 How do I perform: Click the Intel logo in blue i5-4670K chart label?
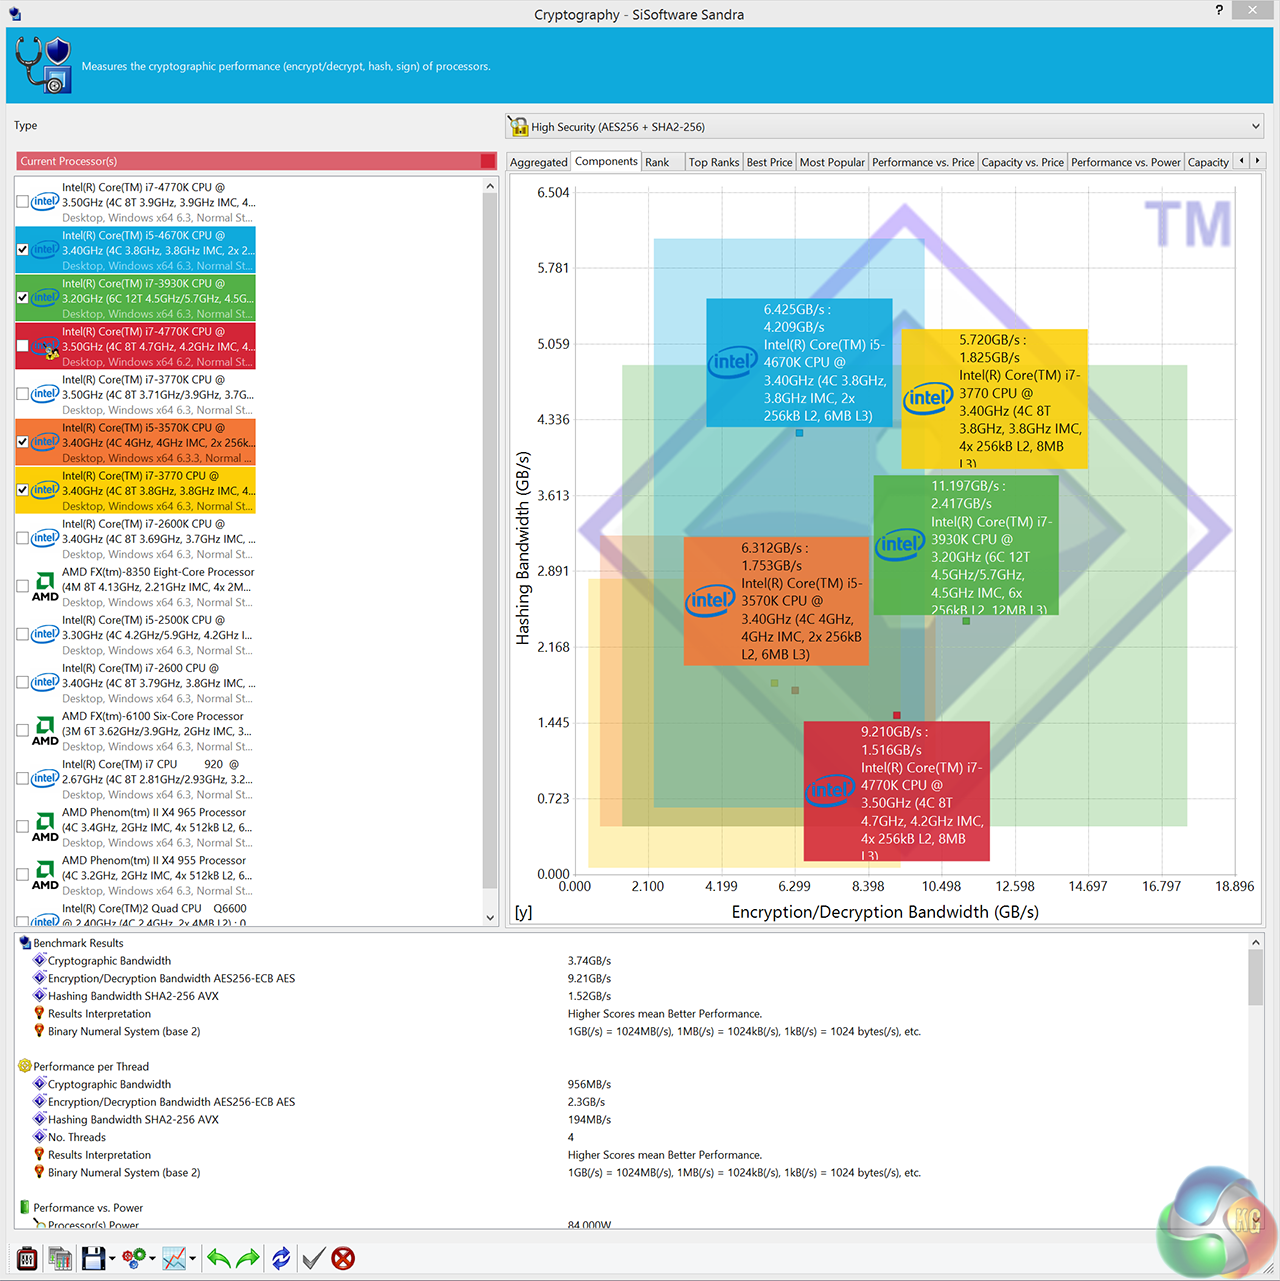pyautogui.click(x=733, y=362)
